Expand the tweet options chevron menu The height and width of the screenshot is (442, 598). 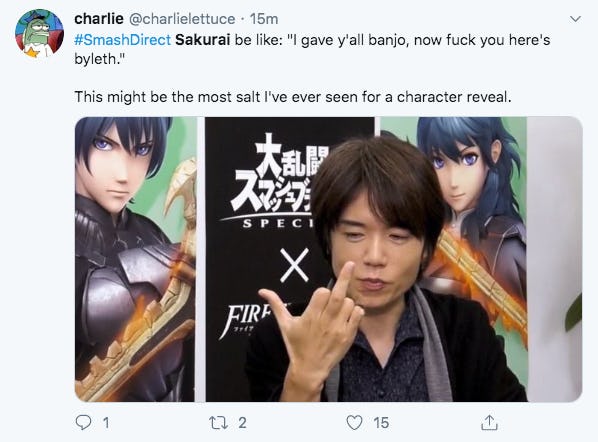pos(575,19)
